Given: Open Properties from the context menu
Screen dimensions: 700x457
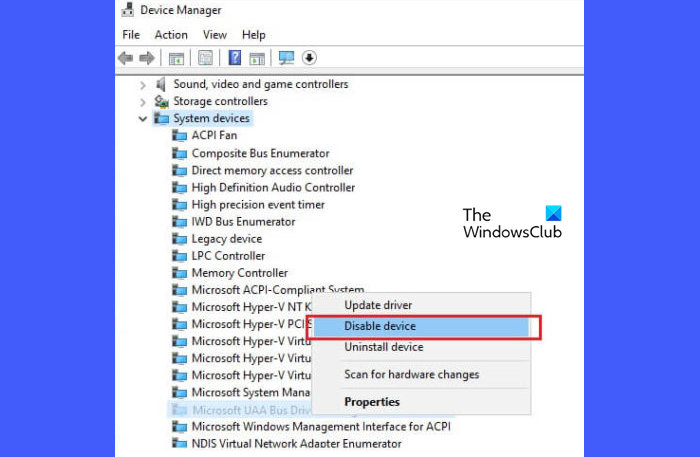Looking at the screenshot, I should tap(372, 402).
